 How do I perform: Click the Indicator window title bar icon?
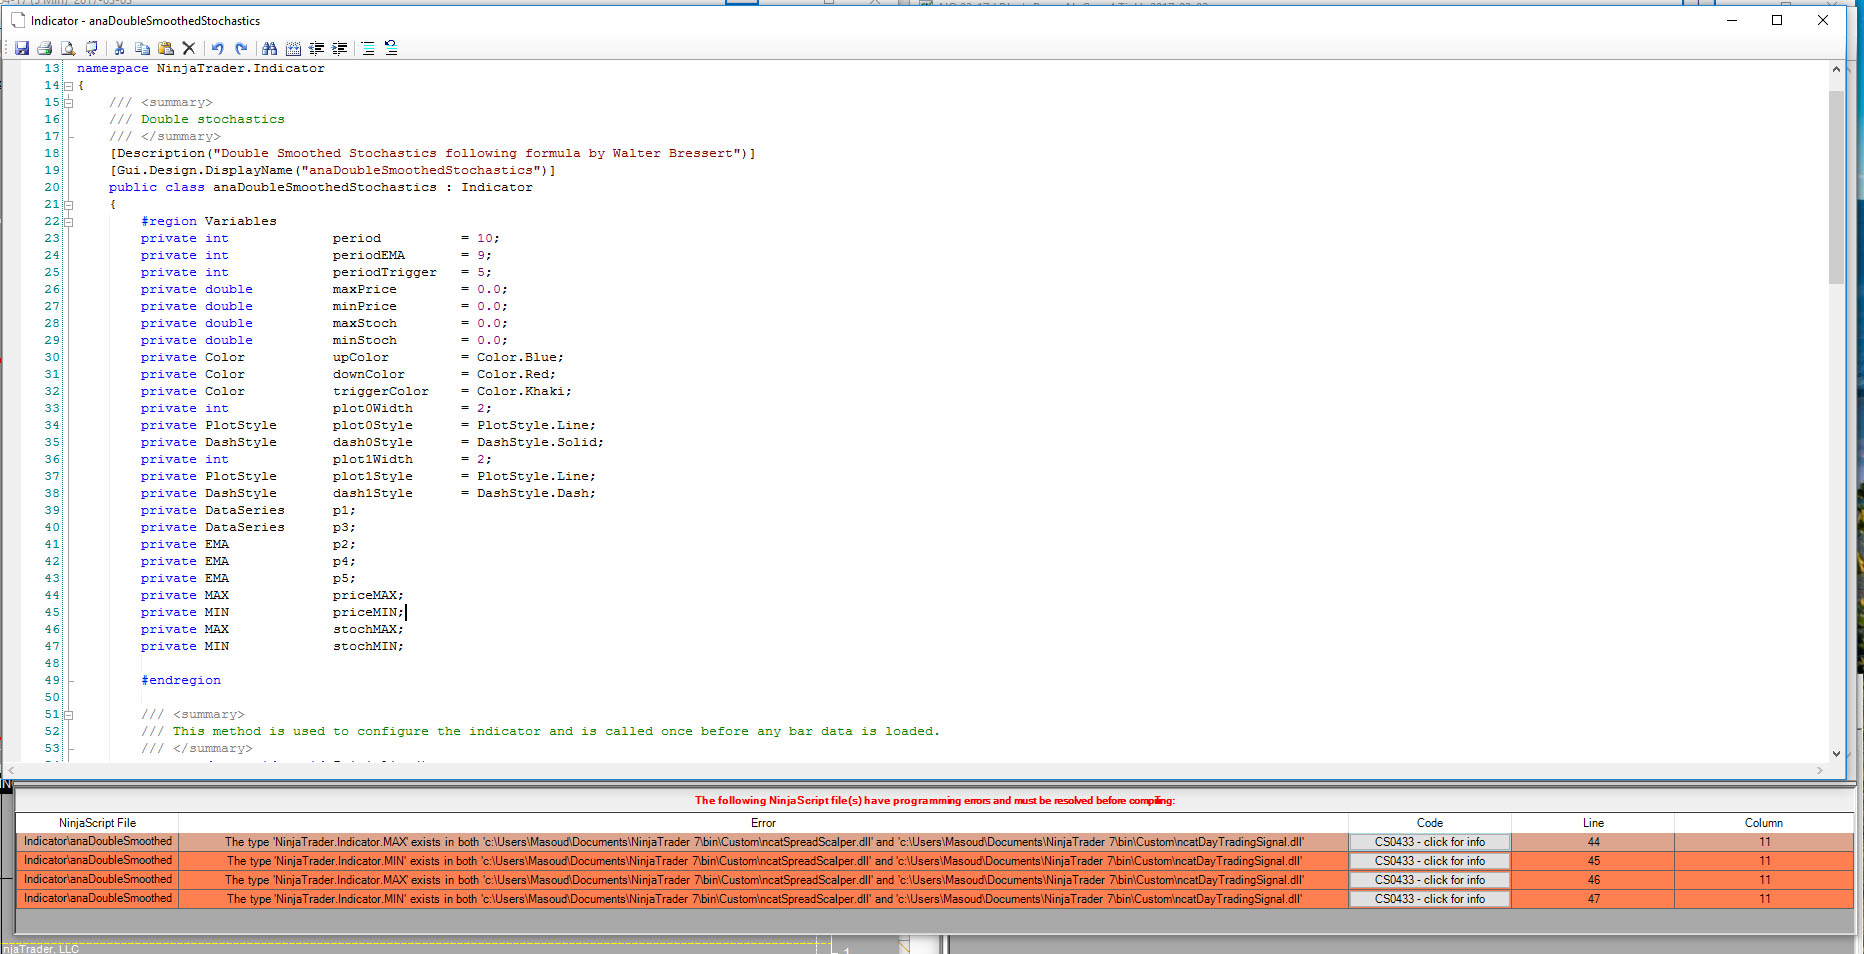[18, 20]
